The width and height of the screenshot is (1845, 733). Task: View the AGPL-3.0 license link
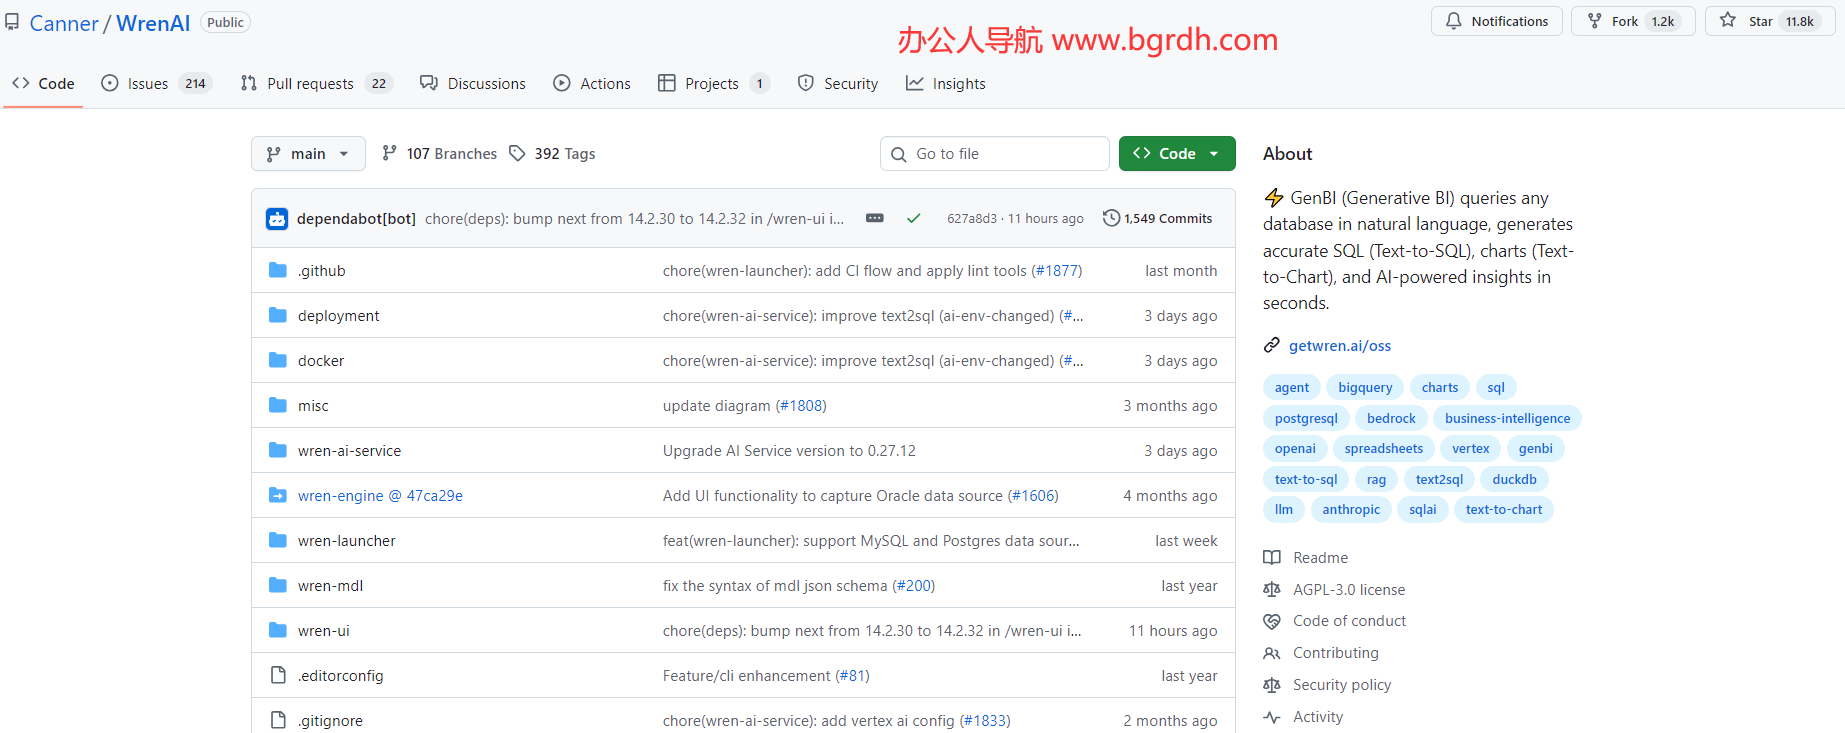tap(1348, 590)
